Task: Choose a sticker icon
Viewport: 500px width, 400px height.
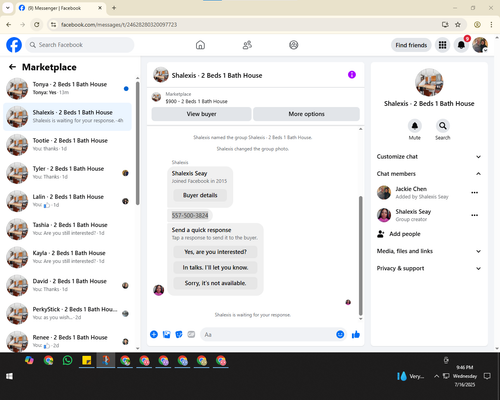Action: [x=179, y=334]
